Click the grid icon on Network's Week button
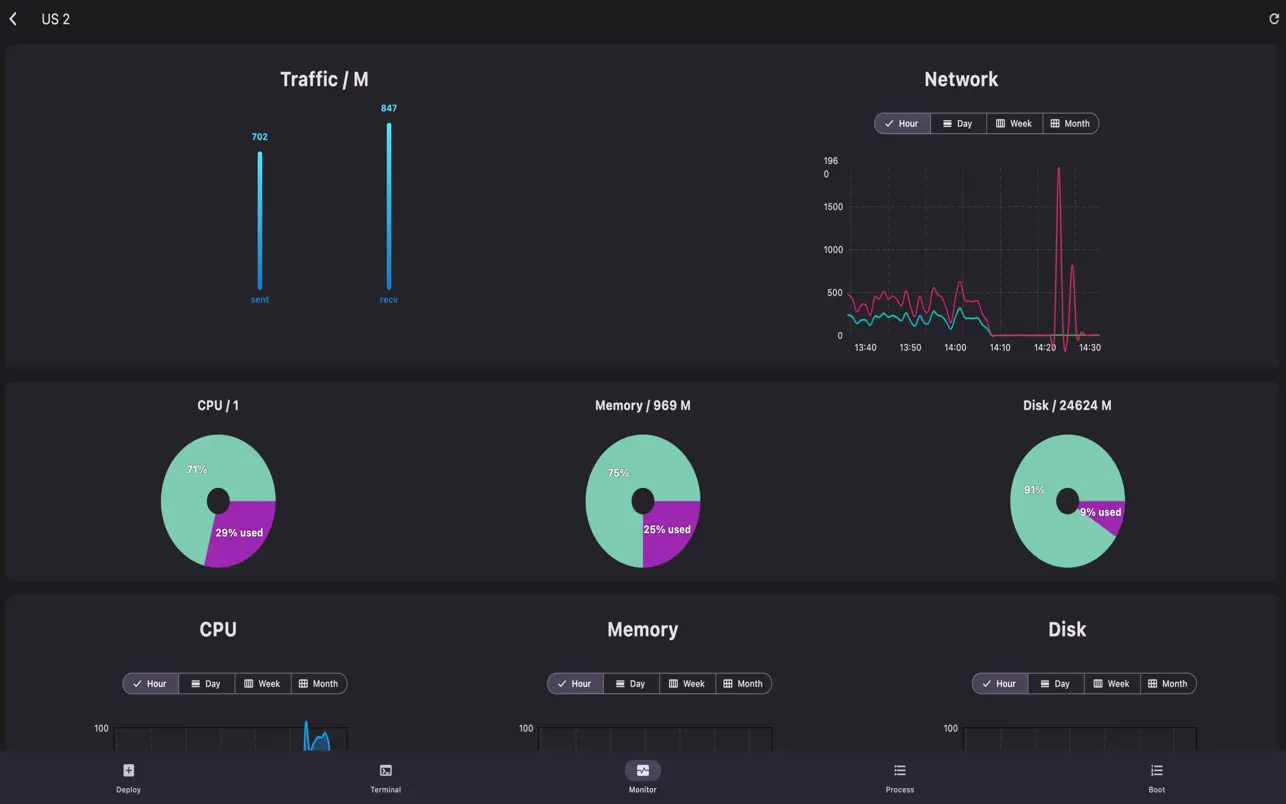Image resolution: width=1286 pixels, height=804 pixels. [x=999, y=123]
